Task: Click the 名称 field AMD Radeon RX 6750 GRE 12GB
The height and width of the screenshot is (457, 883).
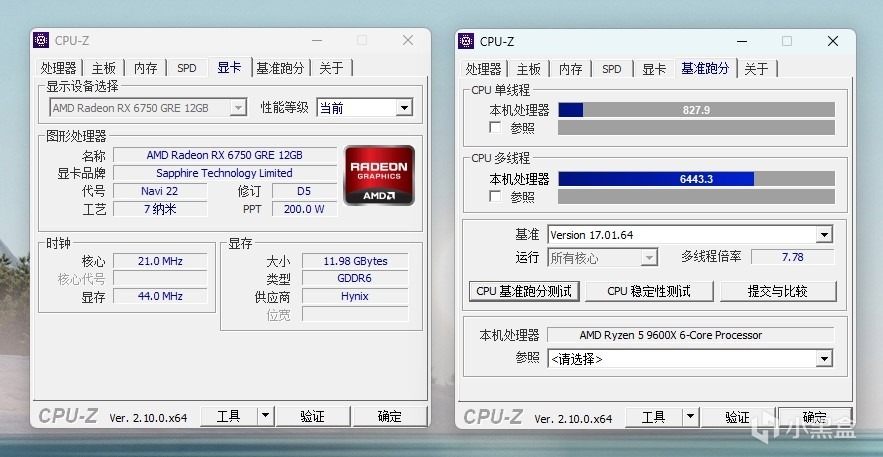Action: click(225, 155)
